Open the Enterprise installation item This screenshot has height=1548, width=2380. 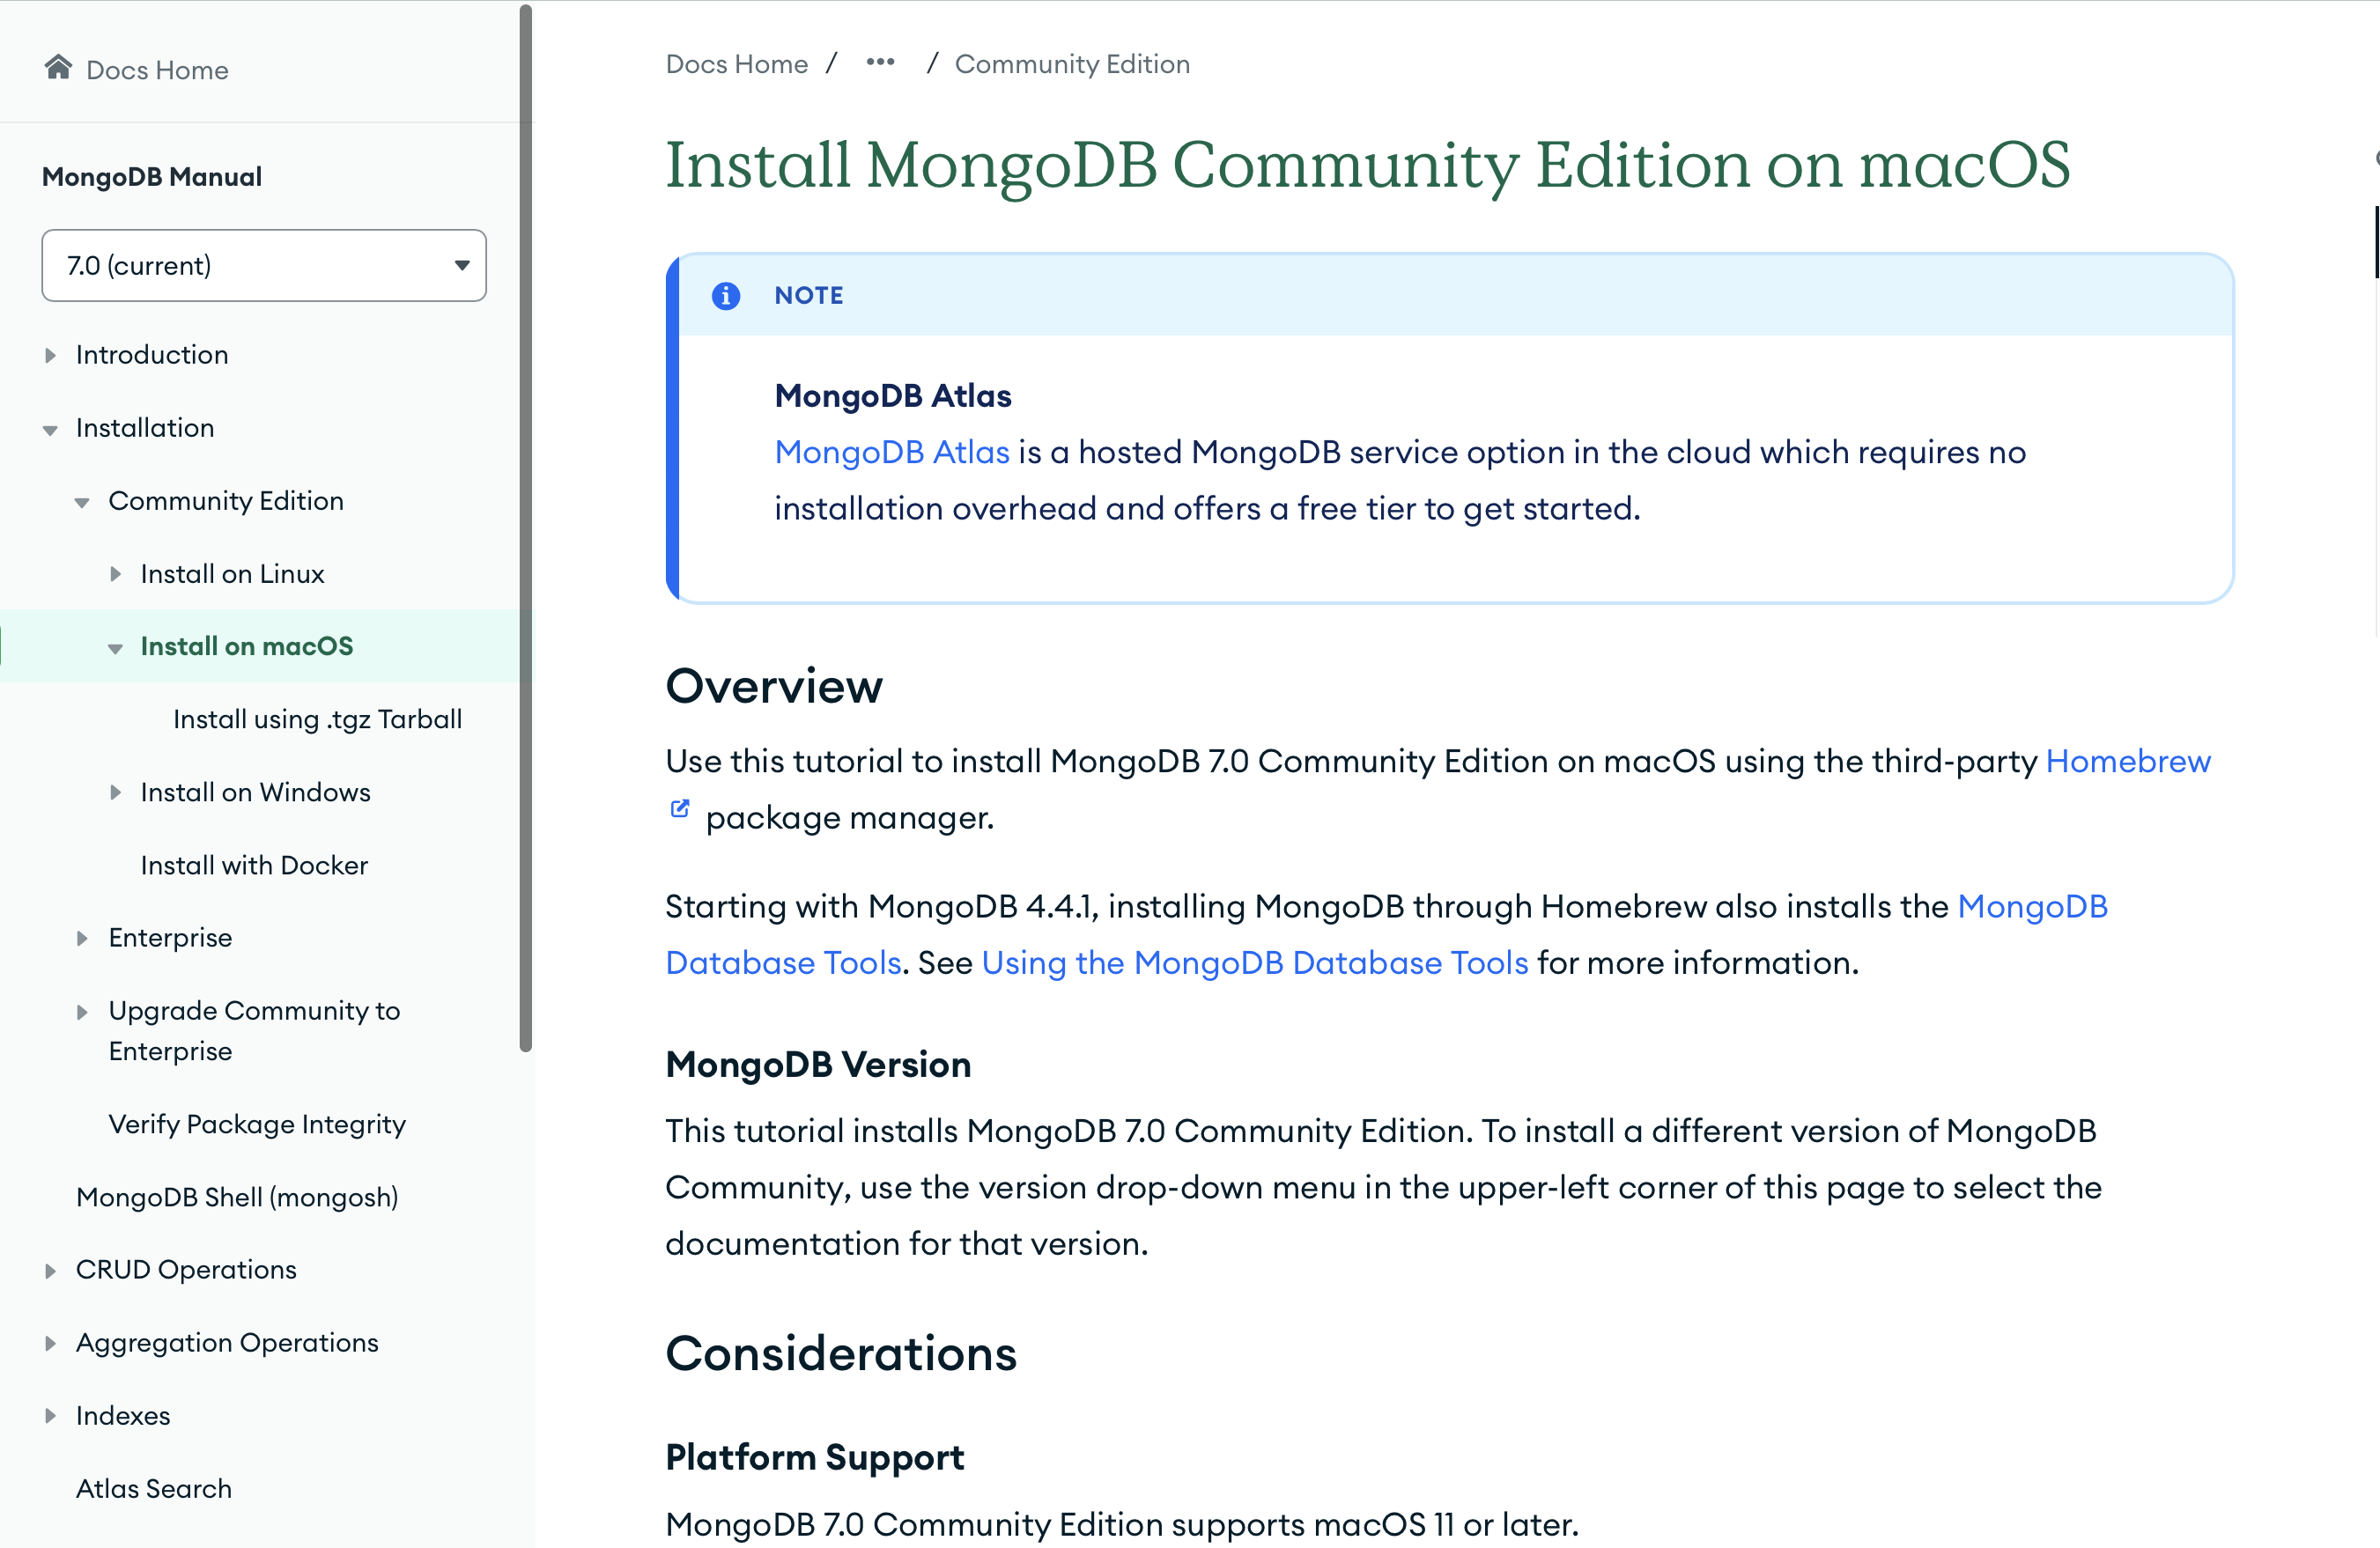click(170, 938)
